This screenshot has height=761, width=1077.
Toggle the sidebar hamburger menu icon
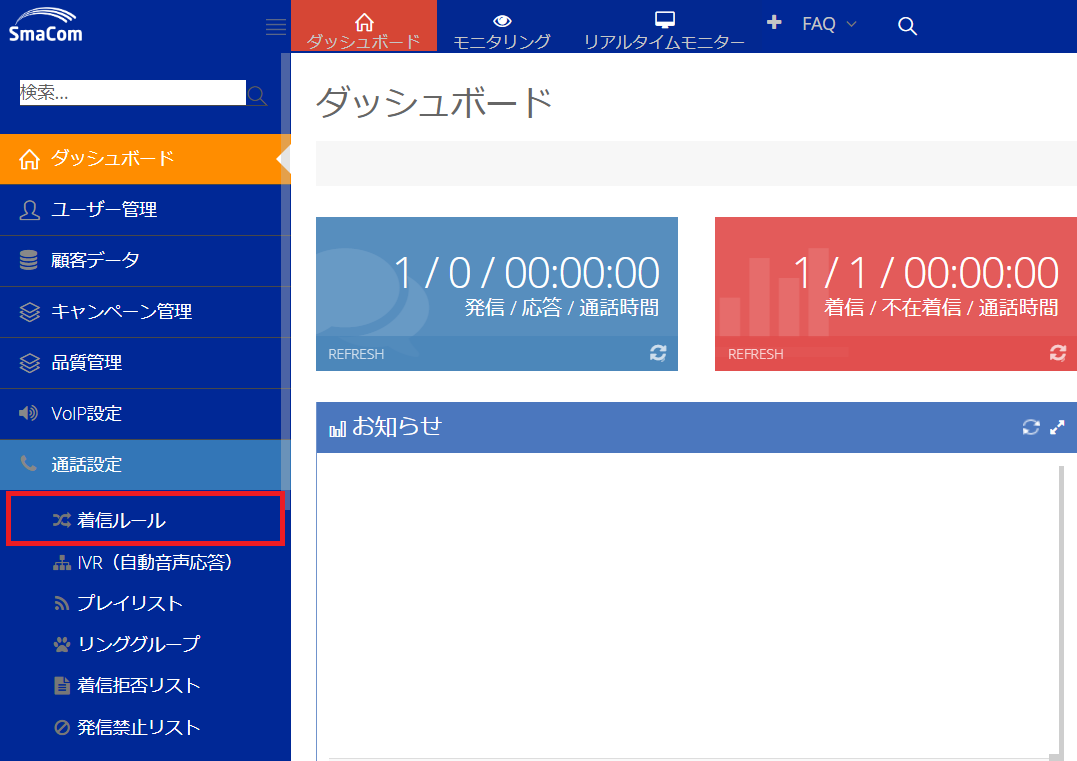(x=275, y=27)
